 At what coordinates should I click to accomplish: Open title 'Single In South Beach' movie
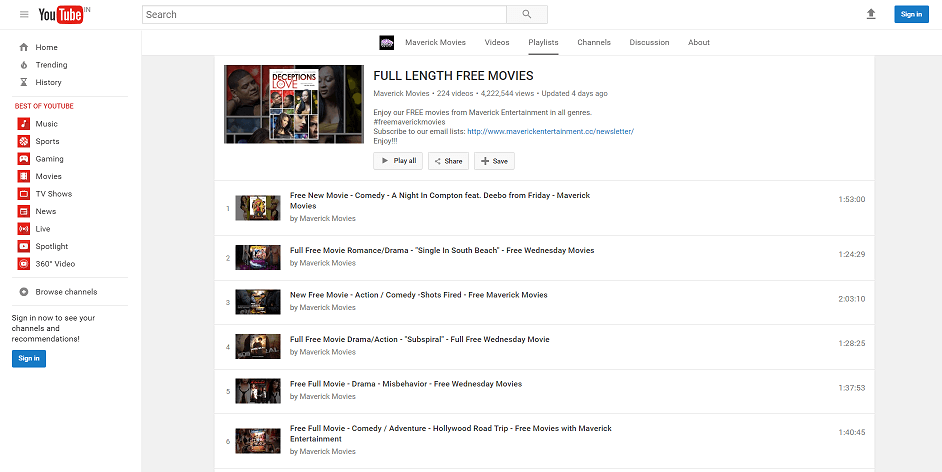coord(442,250)
